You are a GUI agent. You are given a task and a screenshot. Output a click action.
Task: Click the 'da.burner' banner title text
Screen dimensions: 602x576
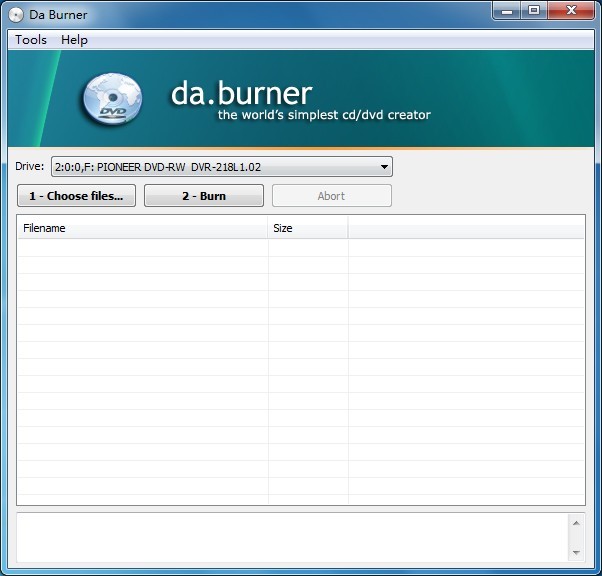pos(242,93)
